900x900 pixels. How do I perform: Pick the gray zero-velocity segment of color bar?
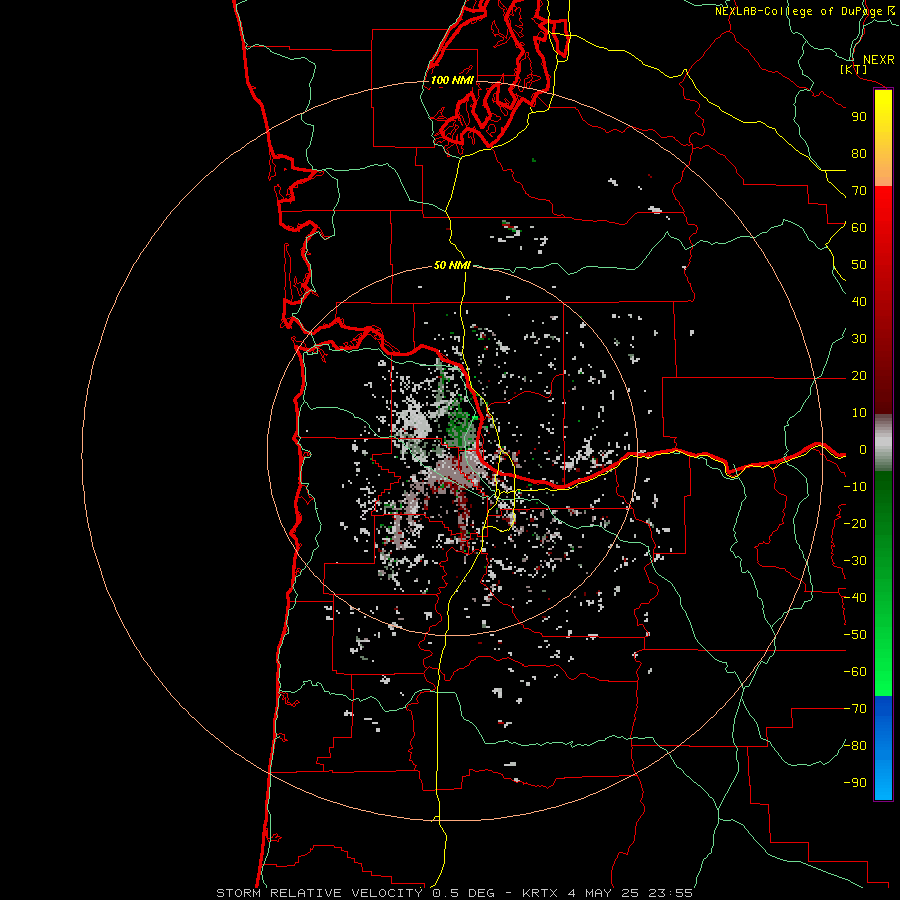coord(883,443)
